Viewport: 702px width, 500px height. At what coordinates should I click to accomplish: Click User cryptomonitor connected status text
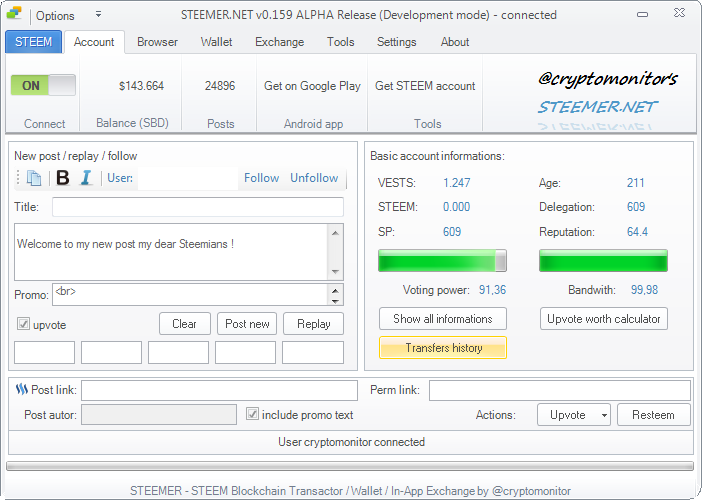click(351, 442)
